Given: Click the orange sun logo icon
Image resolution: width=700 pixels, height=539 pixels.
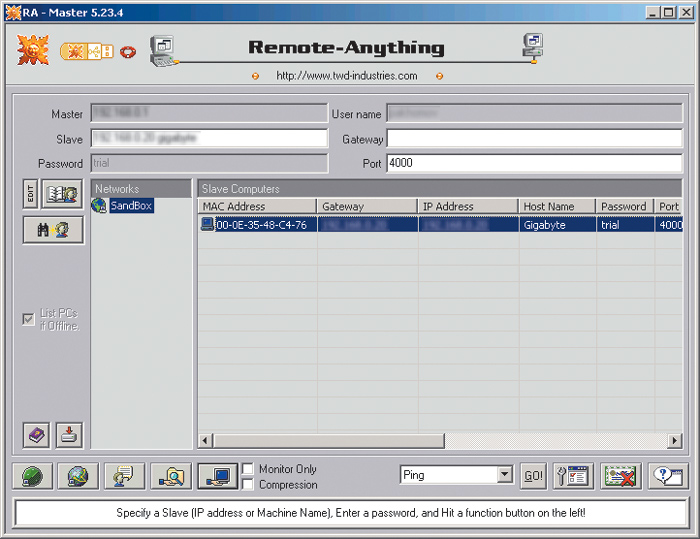Looking at the screenshot, I should coord(33,50).
